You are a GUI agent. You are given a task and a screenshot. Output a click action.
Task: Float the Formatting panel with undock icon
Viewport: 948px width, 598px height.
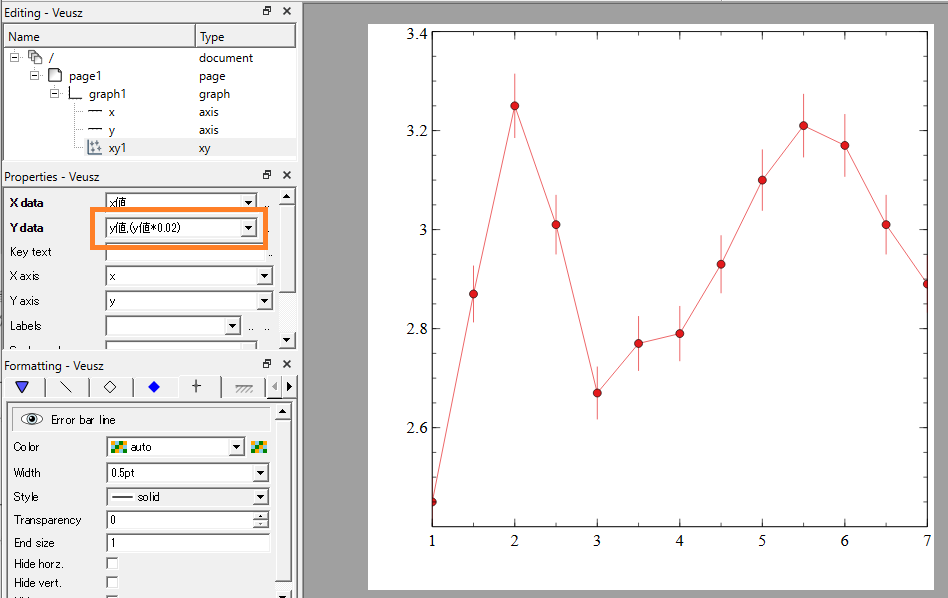tap(267, 364)
